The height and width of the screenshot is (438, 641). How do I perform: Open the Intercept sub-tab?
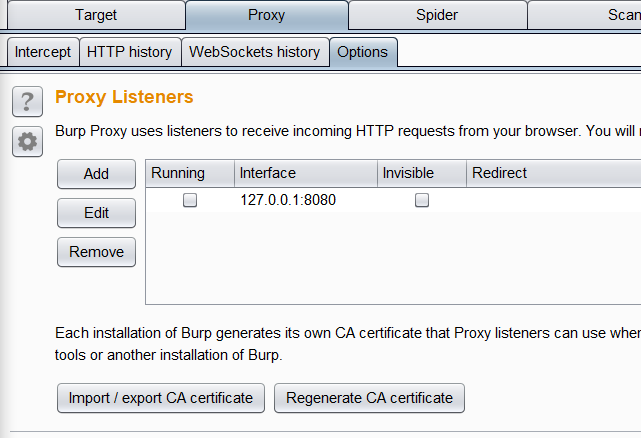click(43, 52)
